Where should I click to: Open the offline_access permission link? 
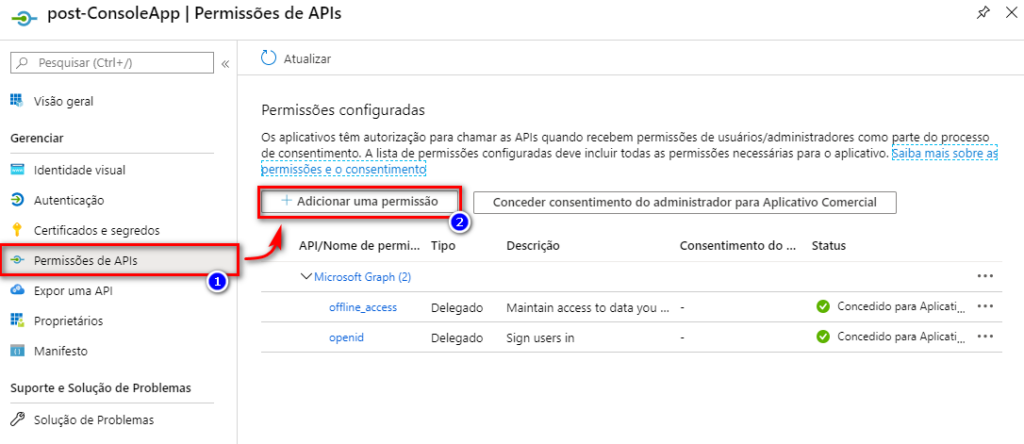tap(362, 307)
